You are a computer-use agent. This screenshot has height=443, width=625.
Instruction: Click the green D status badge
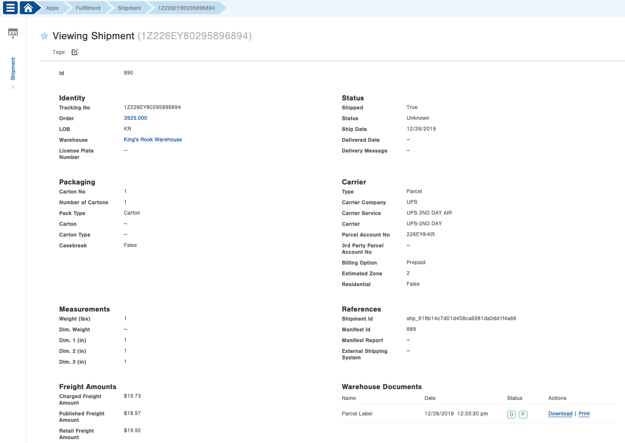tap(511, 414)
